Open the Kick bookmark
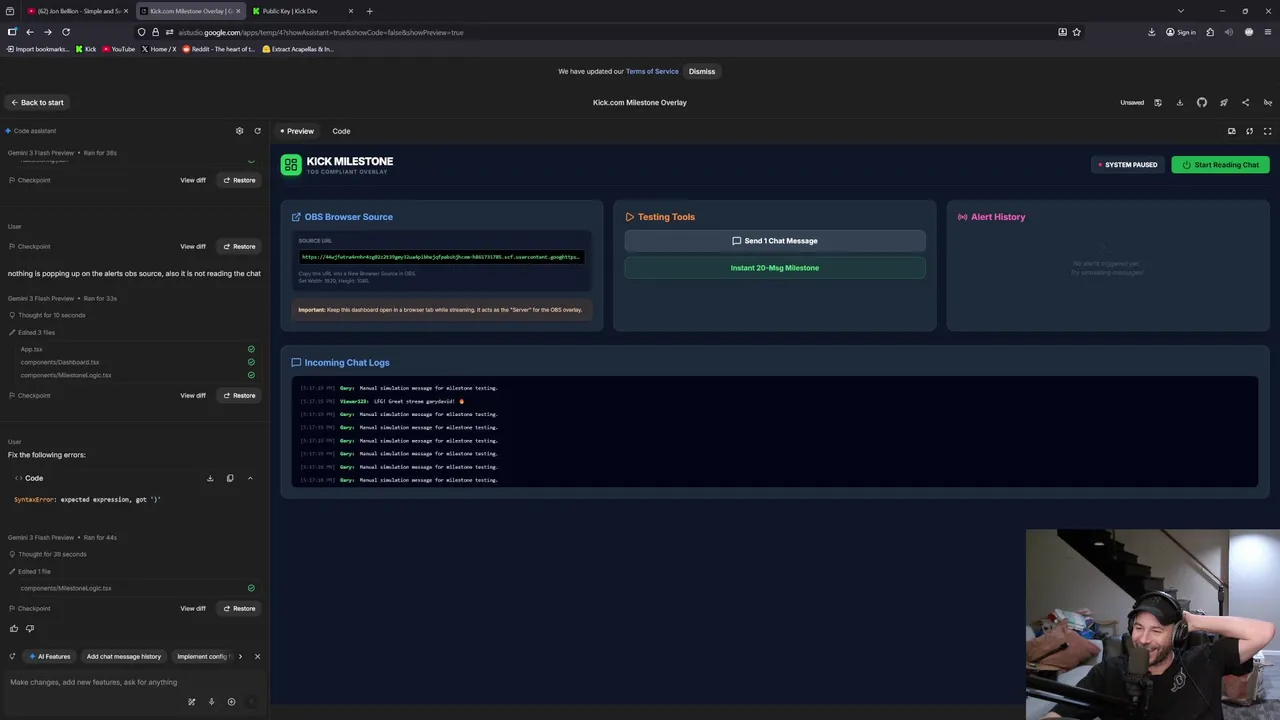The image size is (1280, 720). [x=86, y=49]
